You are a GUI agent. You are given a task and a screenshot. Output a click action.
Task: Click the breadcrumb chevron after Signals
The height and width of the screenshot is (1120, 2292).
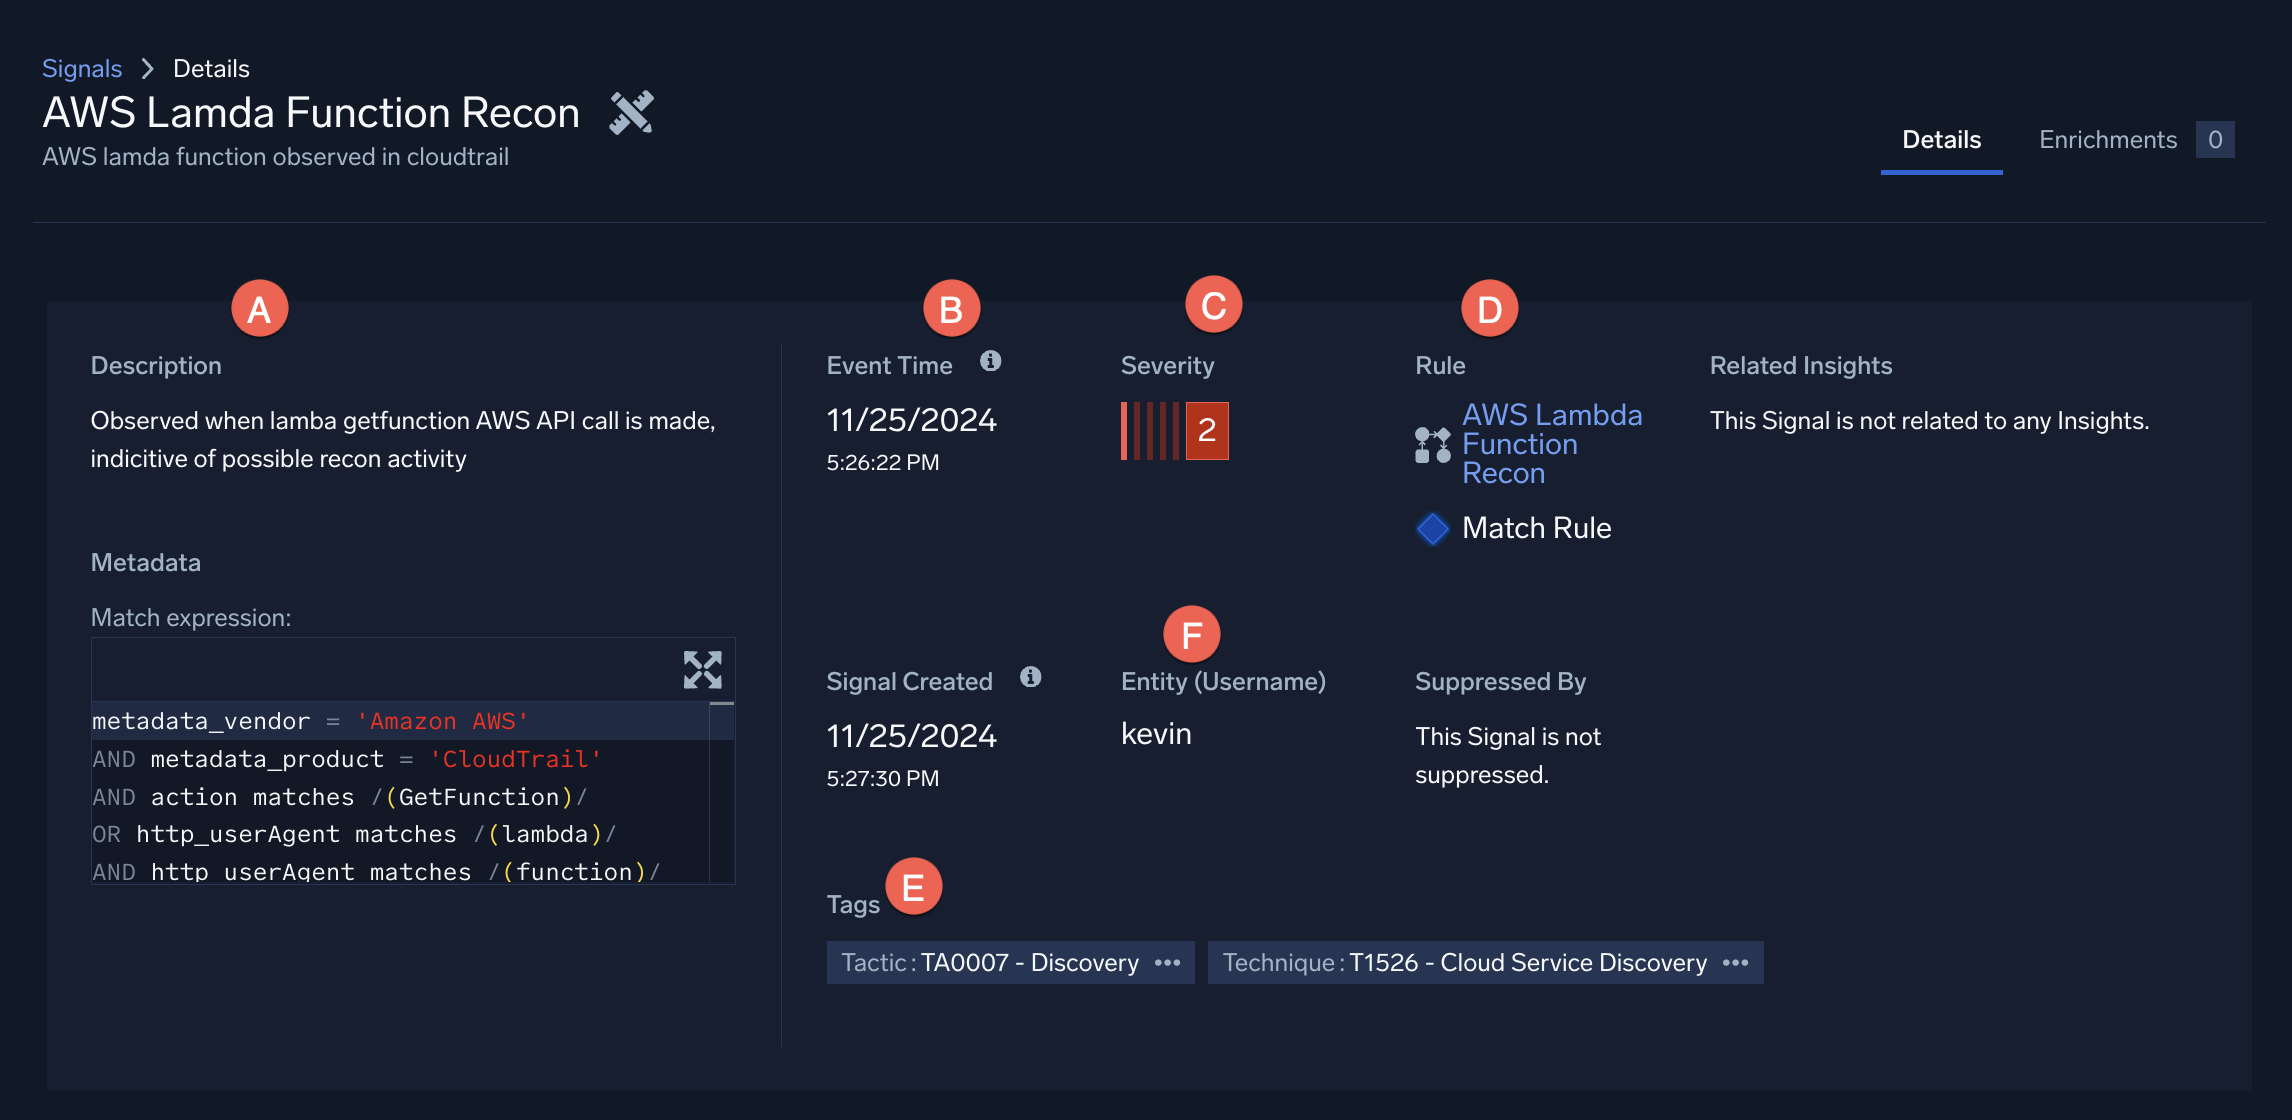[x=148, y=68]
